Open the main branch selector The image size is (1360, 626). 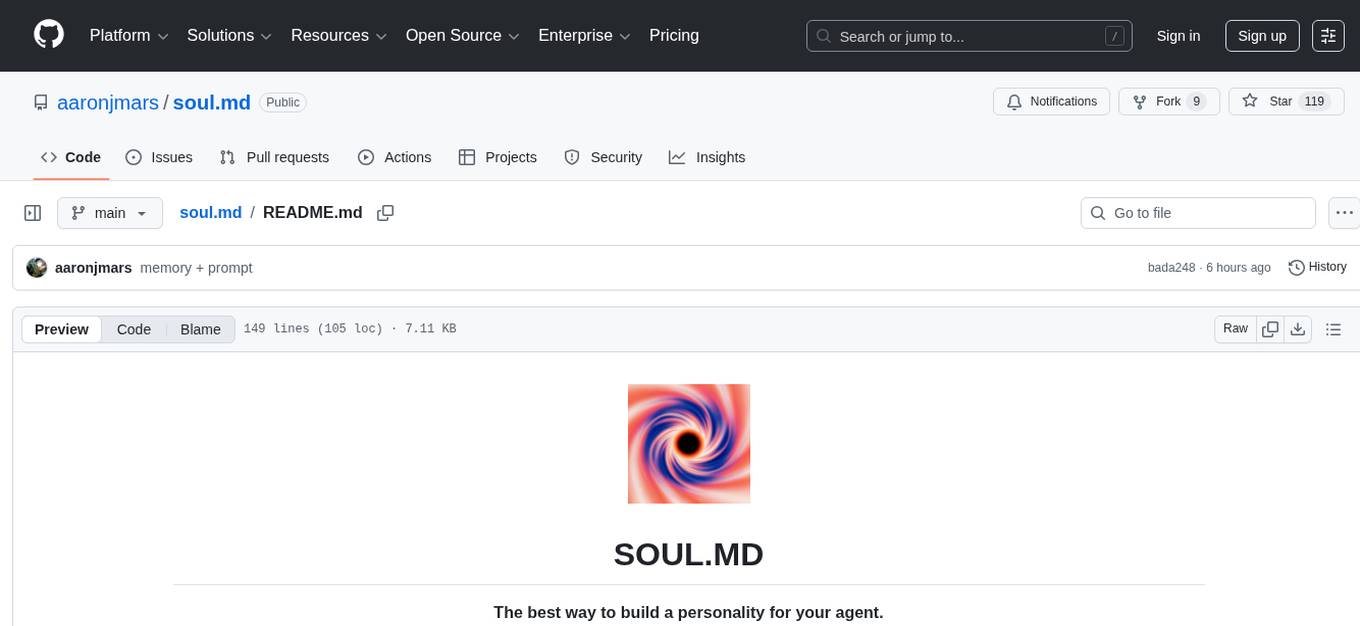[x=109, y=212]
